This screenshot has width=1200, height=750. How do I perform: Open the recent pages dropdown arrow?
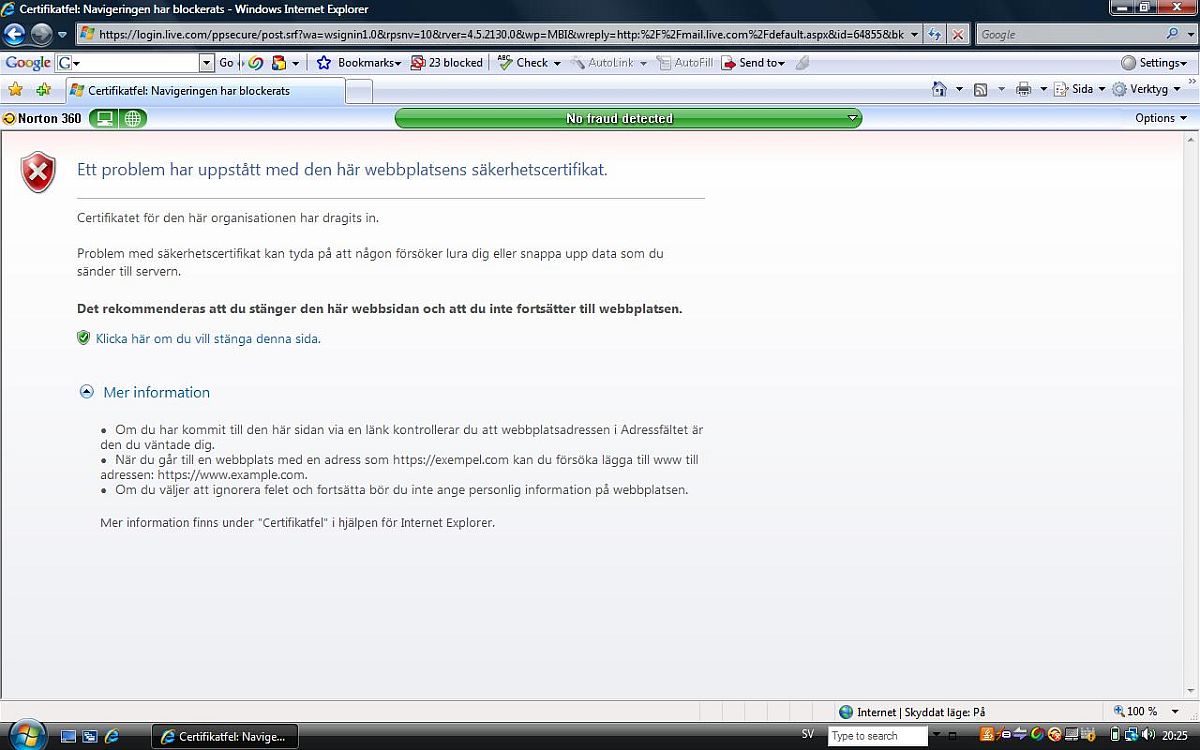click(63, 34)
